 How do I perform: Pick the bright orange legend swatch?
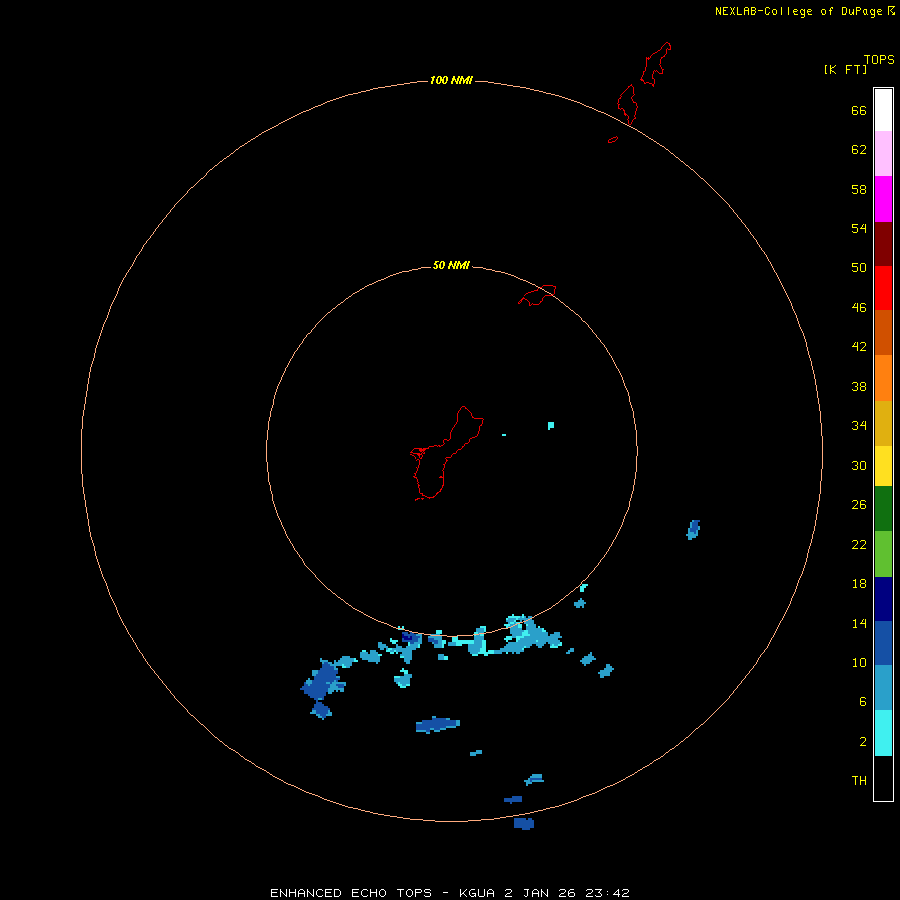[883, 378]
